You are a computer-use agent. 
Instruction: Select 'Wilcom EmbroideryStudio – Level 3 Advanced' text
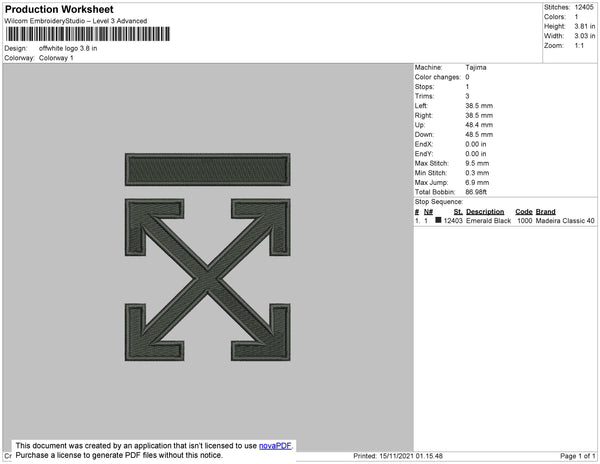(x=76, y=21)
